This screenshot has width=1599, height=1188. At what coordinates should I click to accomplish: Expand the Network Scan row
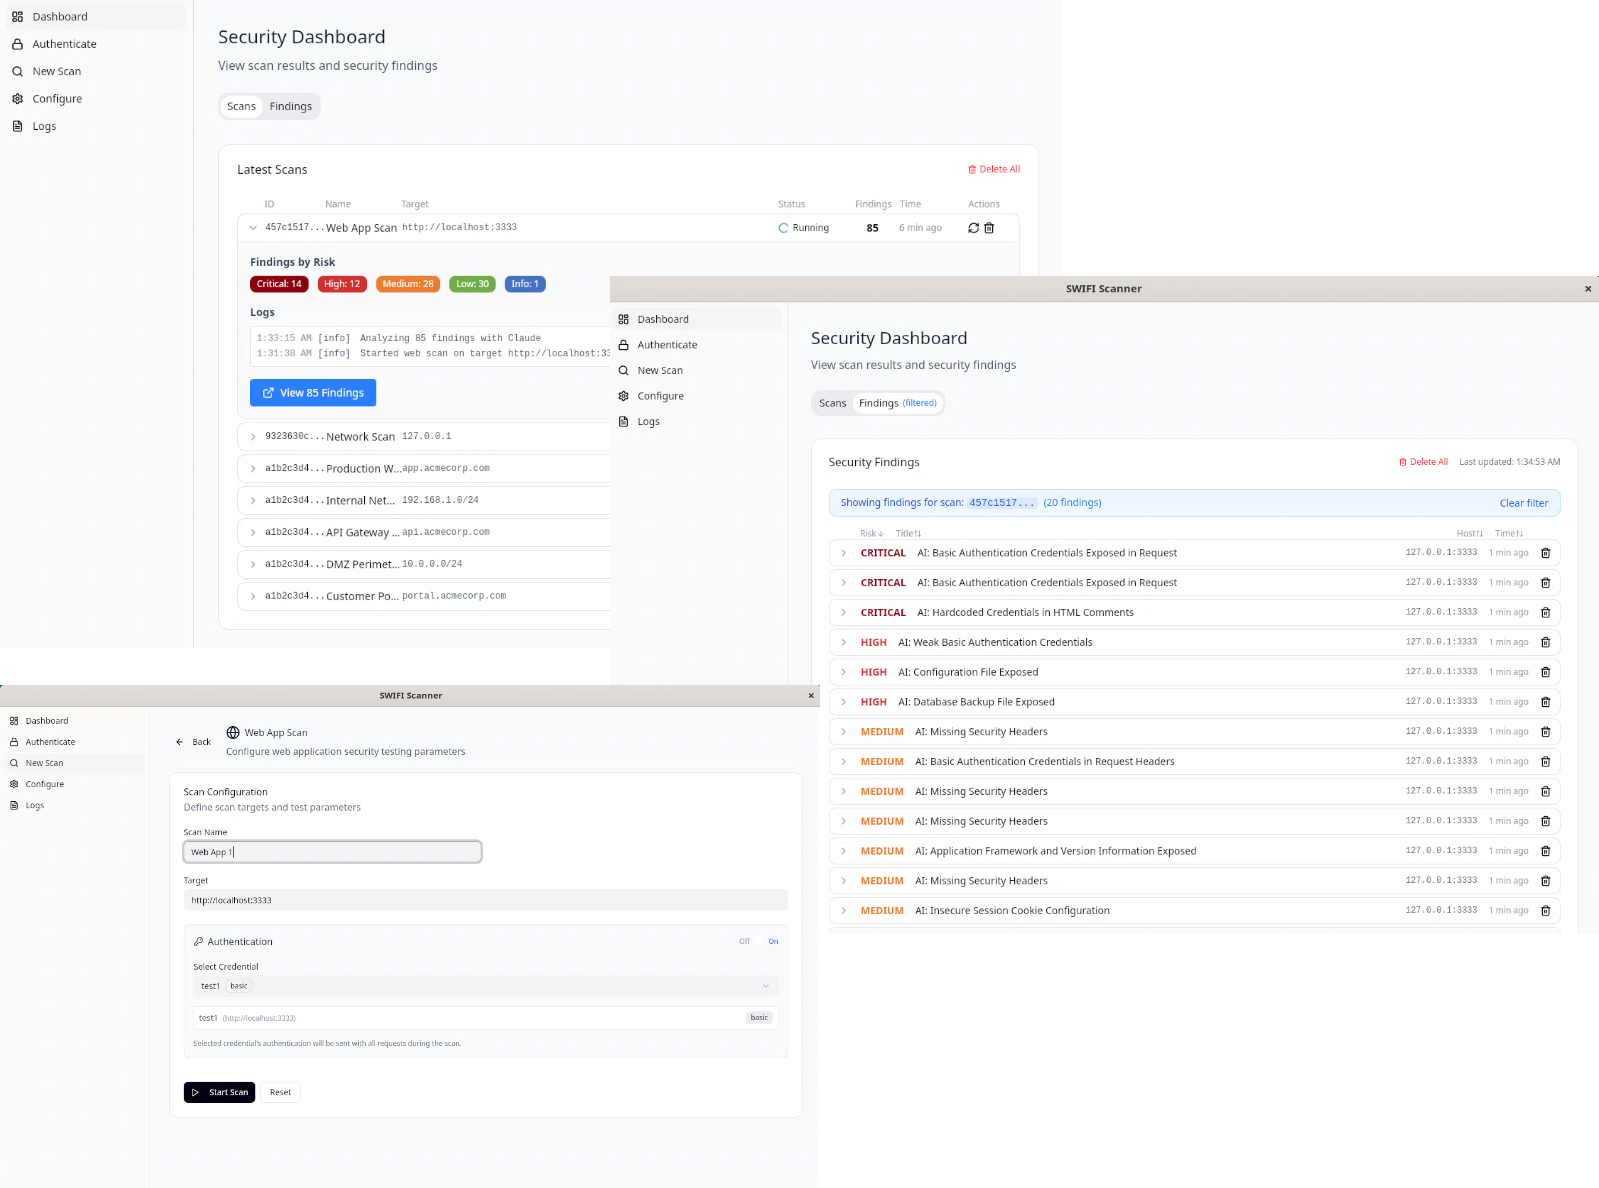(253, 437)
